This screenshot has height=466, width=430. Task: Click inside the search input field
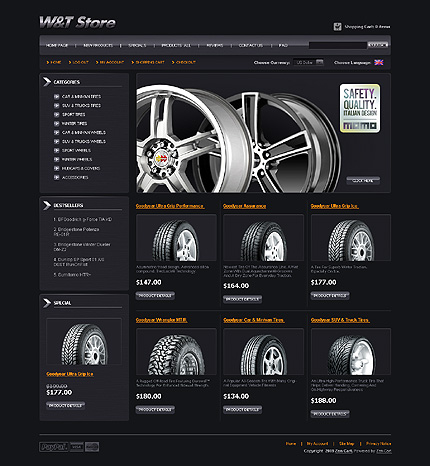pyautogui.click(x=338, y=45)
